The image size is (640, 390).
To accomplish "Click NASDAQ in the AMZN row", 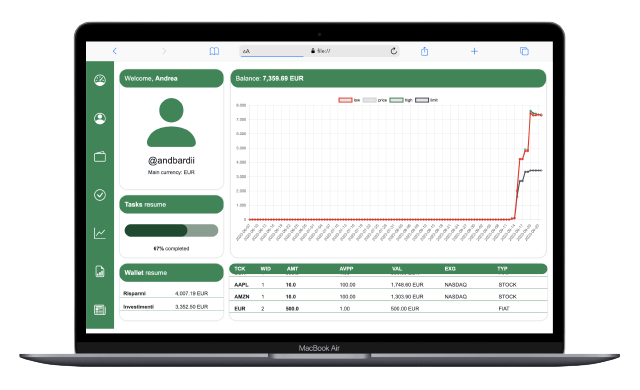I will tap(456, 297).
